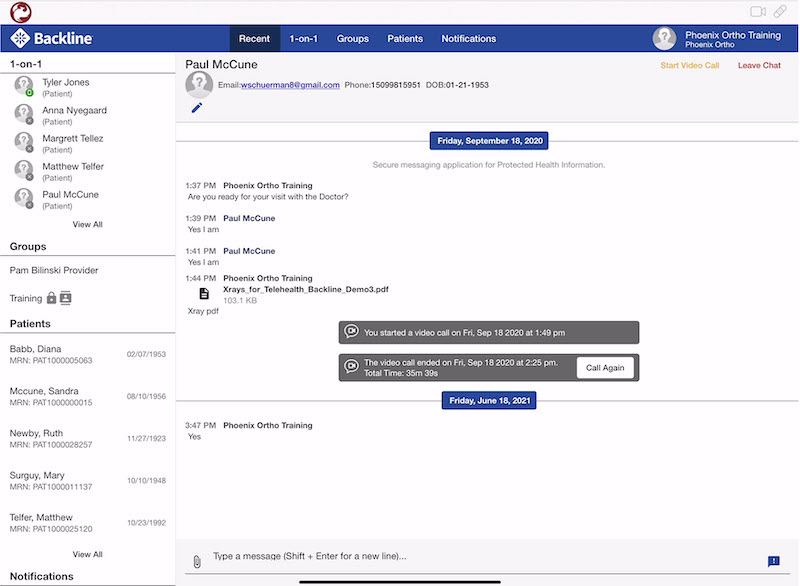Click the contacts icon next to Training group
This screenshot has height=586, width=800.
(x=65, y=298)
